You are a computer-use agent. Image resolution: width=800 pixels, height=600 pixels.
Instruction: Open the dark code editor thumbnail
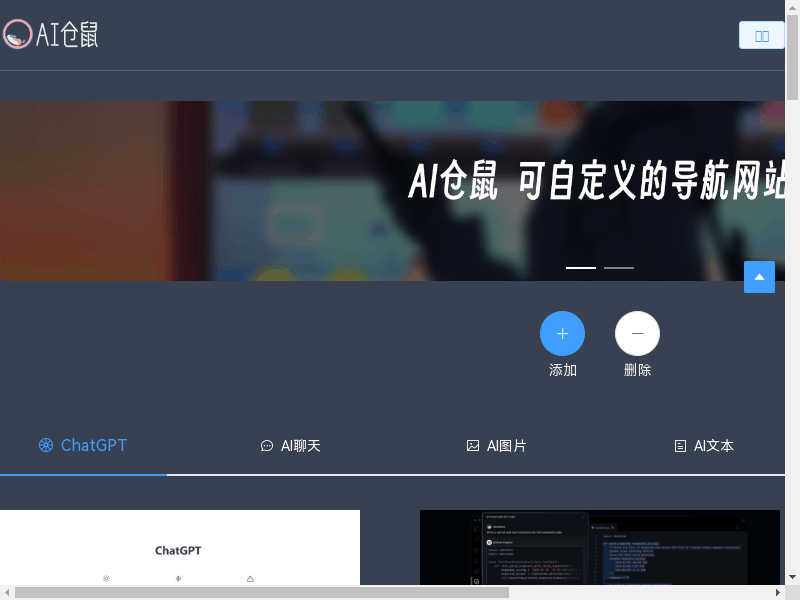[600, 547]
